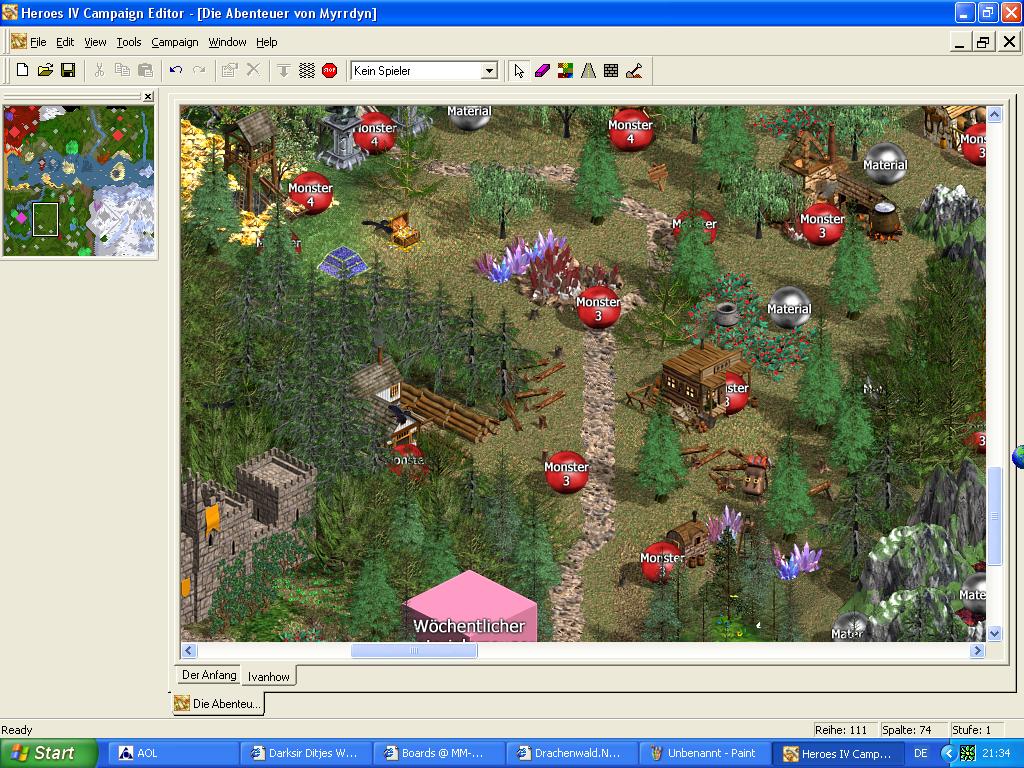Switch to Drachenwald.N... taskbar window
The height and width of the screenshot is (768, 1024).
[572, 753]
